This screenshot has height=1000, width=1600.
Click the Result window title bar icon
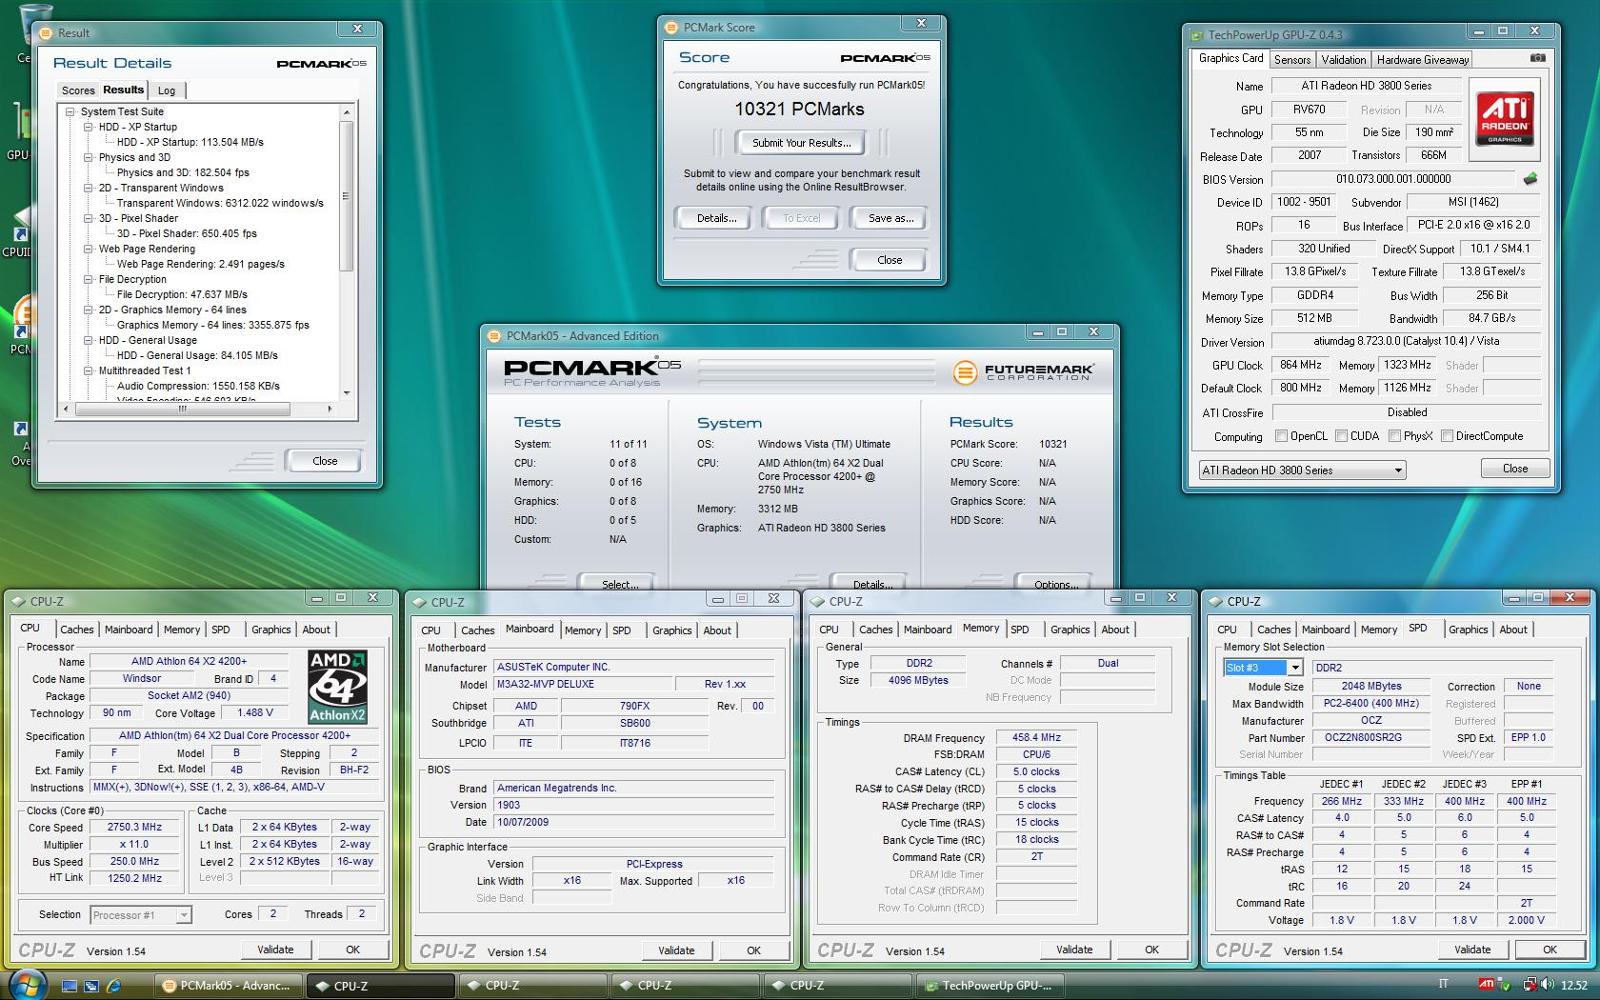pyautogui.click(x=45, y=33)
